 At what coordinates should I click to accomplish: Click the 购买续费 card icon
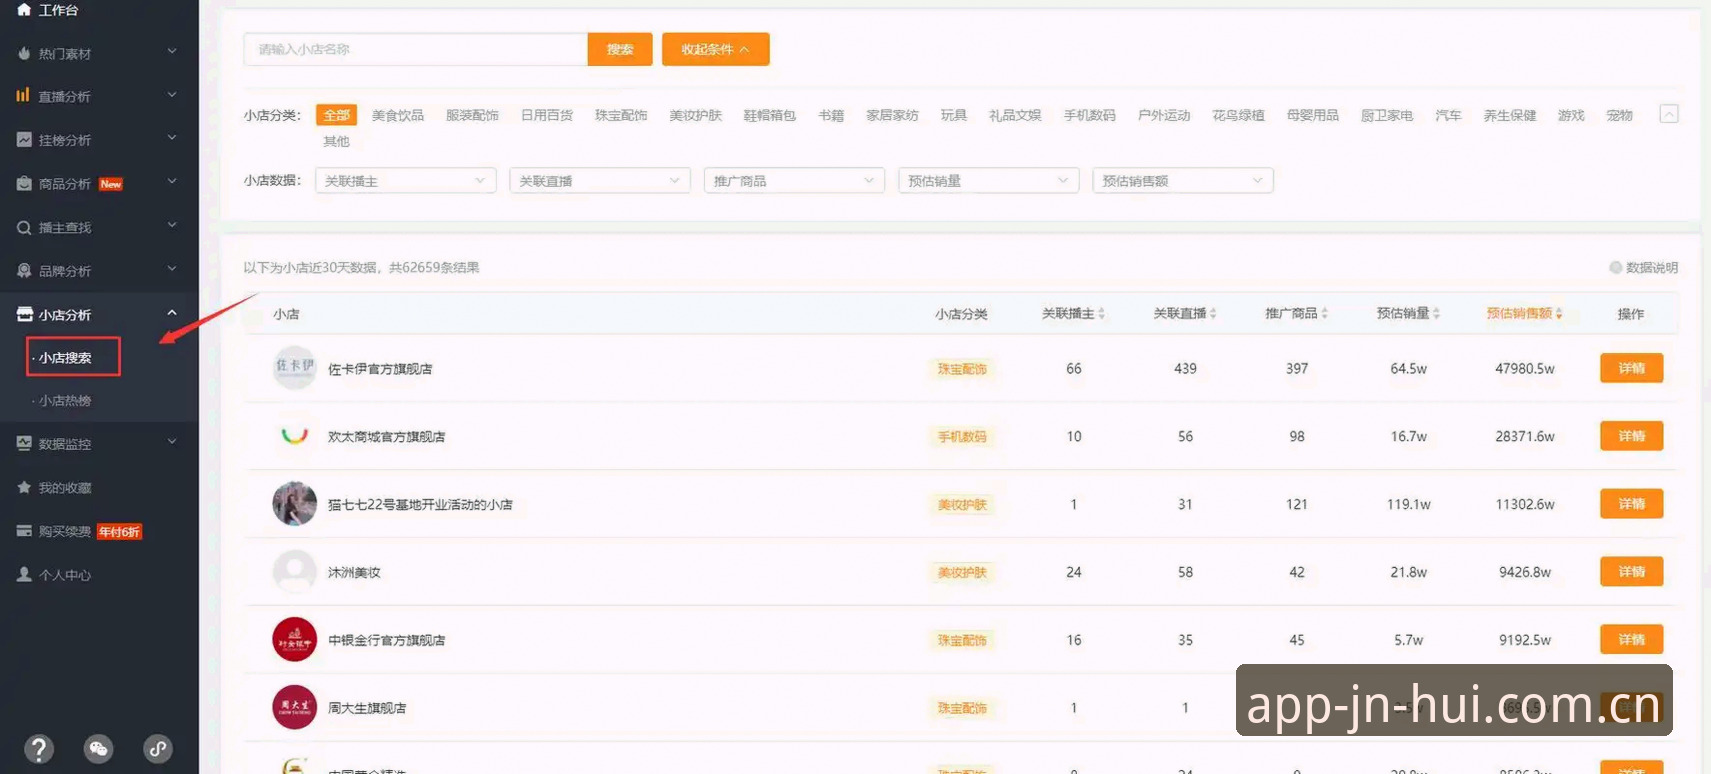pos(24,531)
